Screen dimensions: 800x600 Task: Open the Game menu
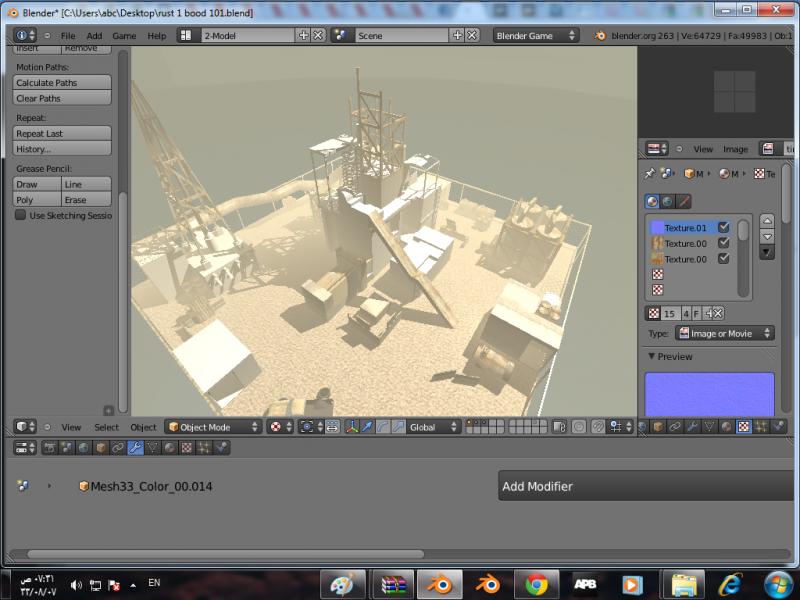pos(124,35)
